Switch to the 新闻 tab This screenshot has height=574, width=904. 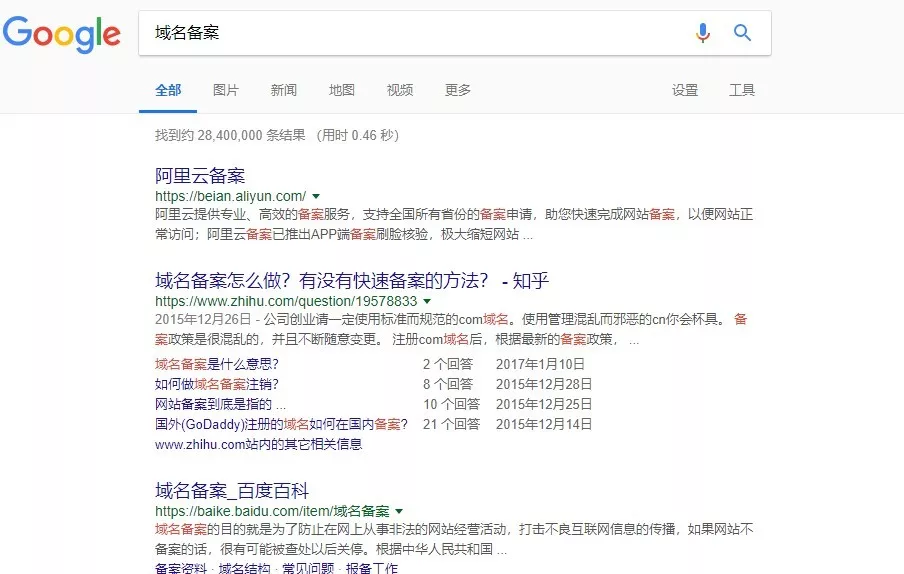[284, 90]
